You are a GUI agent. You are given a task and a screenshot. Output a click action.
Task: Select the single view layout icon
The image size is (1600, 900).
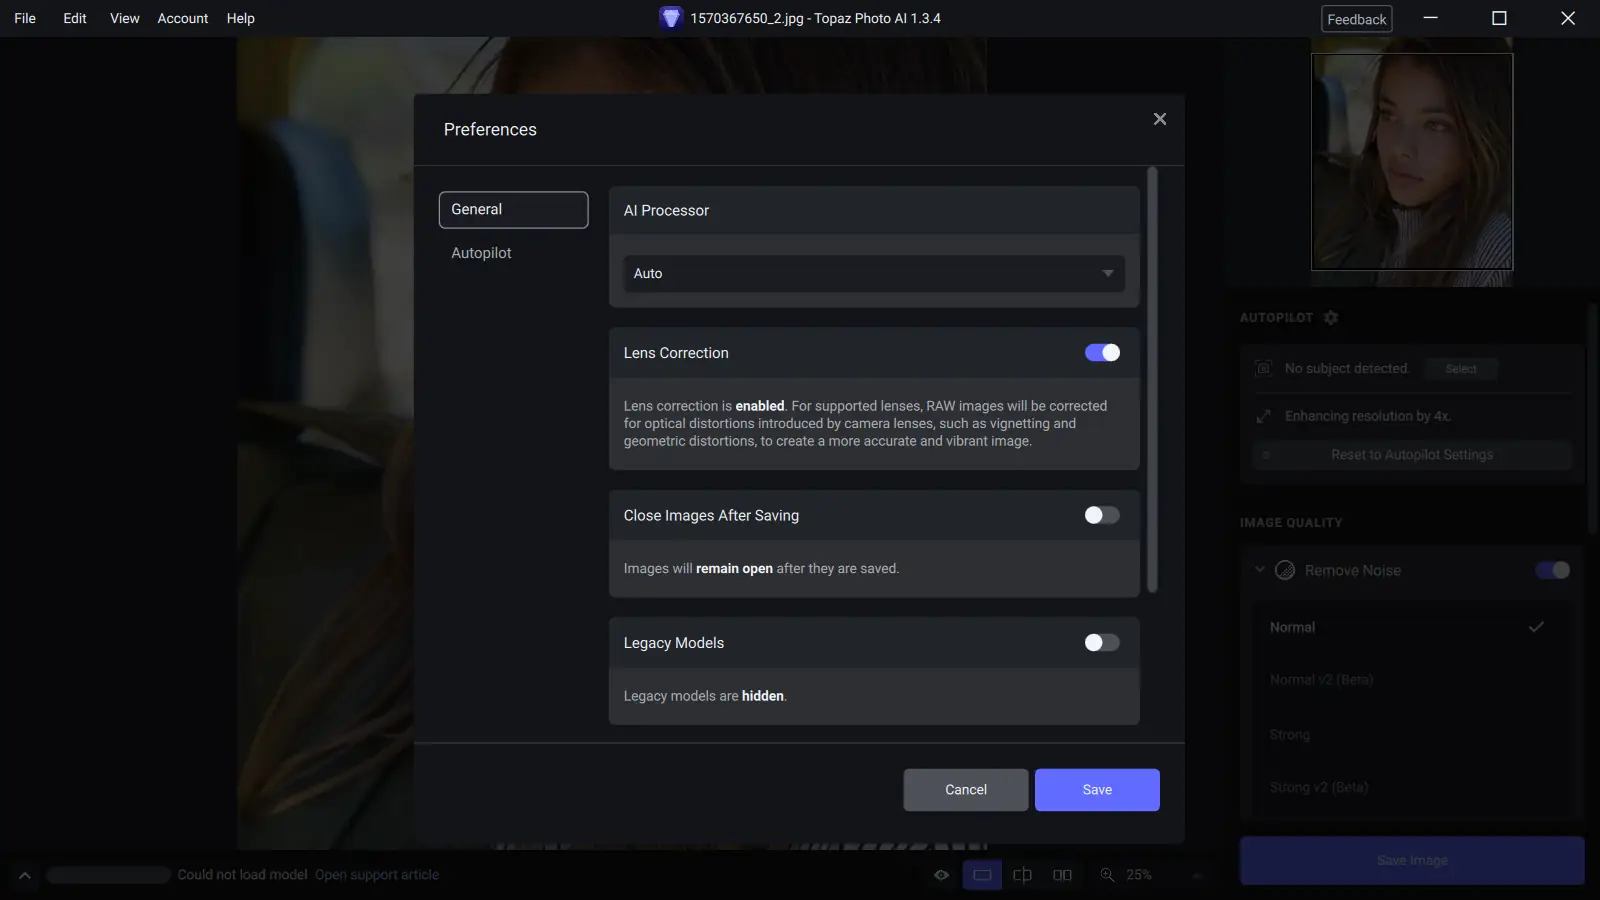point(982,875)
